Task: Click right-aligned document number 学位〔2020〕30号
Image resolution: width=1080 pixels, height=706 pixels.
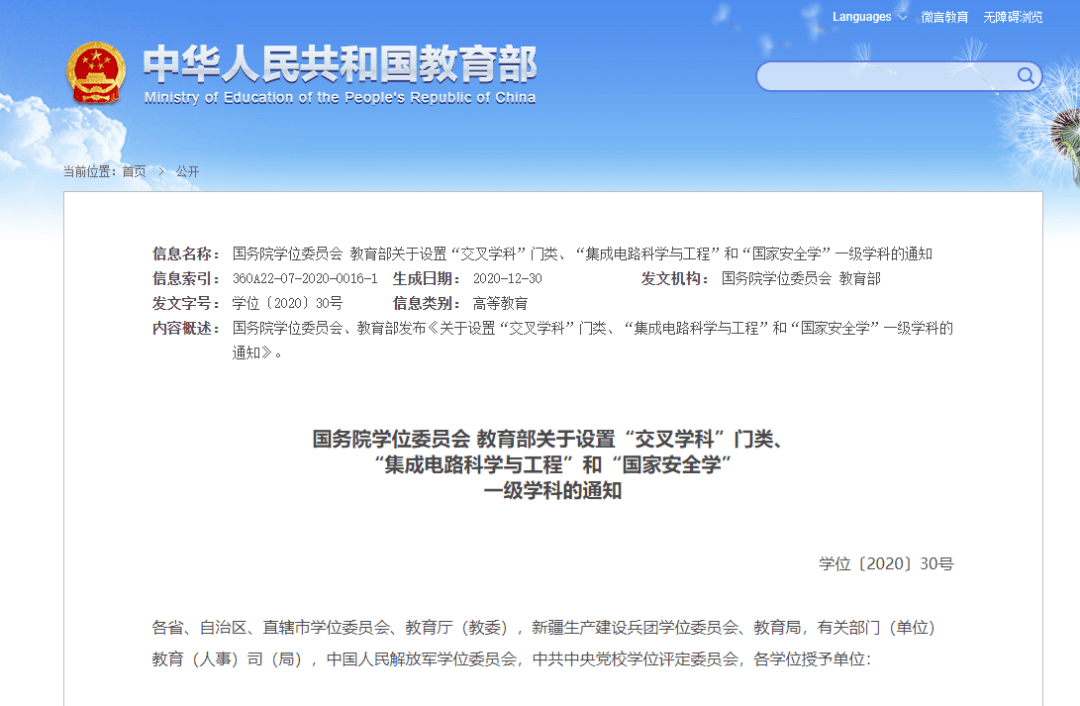Action: pos(886,564)
